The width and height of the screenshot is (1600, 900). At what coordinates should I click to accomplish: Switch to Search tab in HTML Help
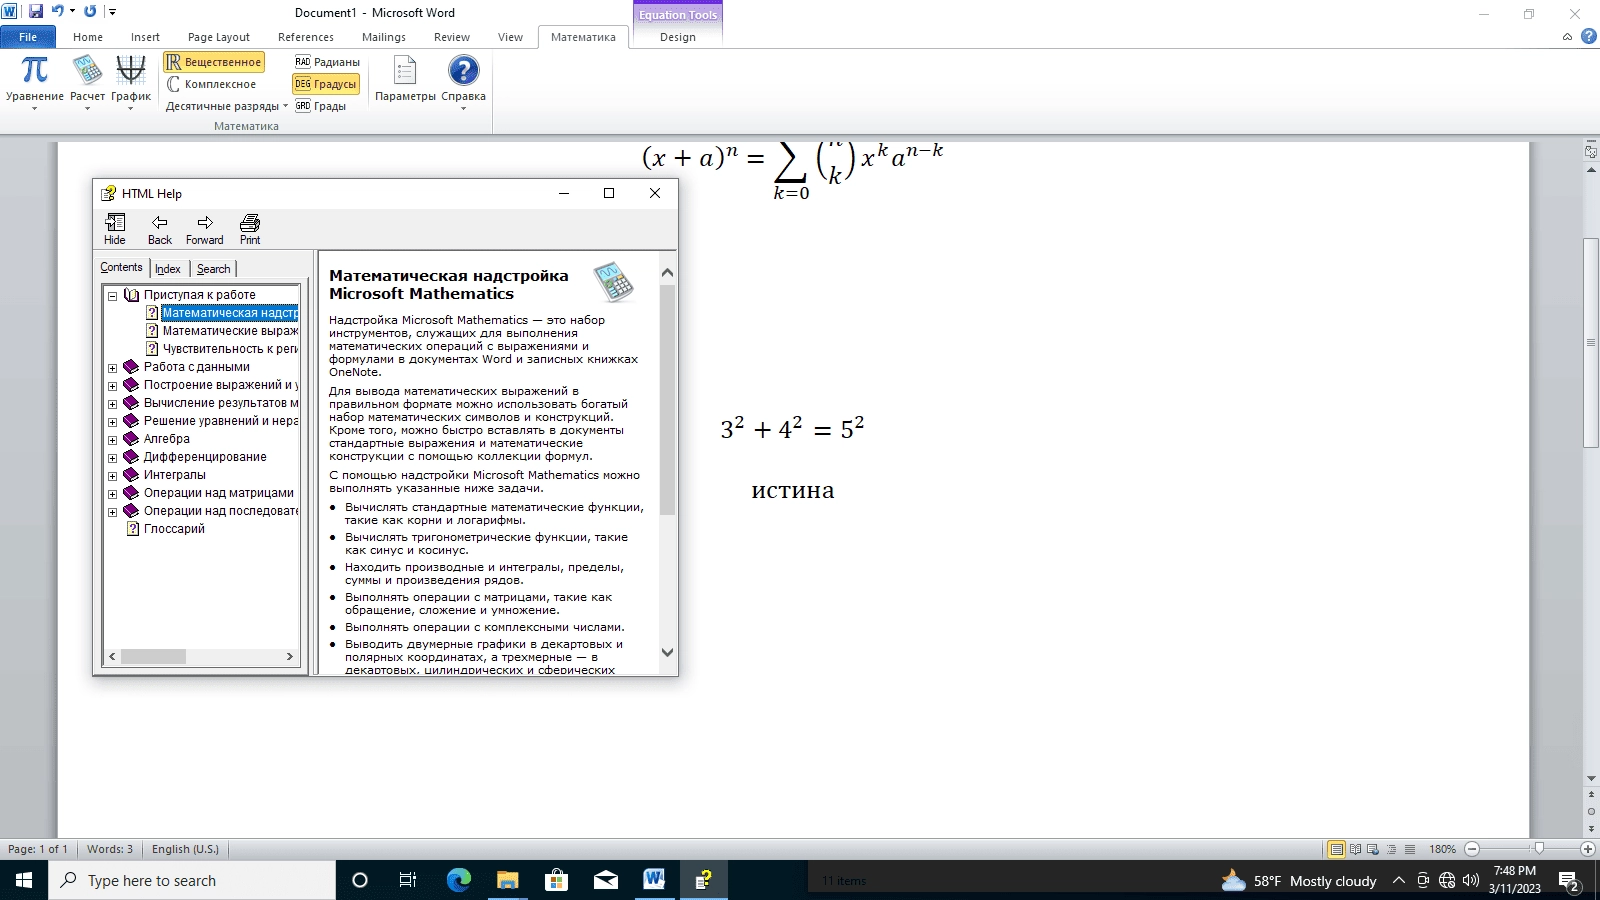213,269
